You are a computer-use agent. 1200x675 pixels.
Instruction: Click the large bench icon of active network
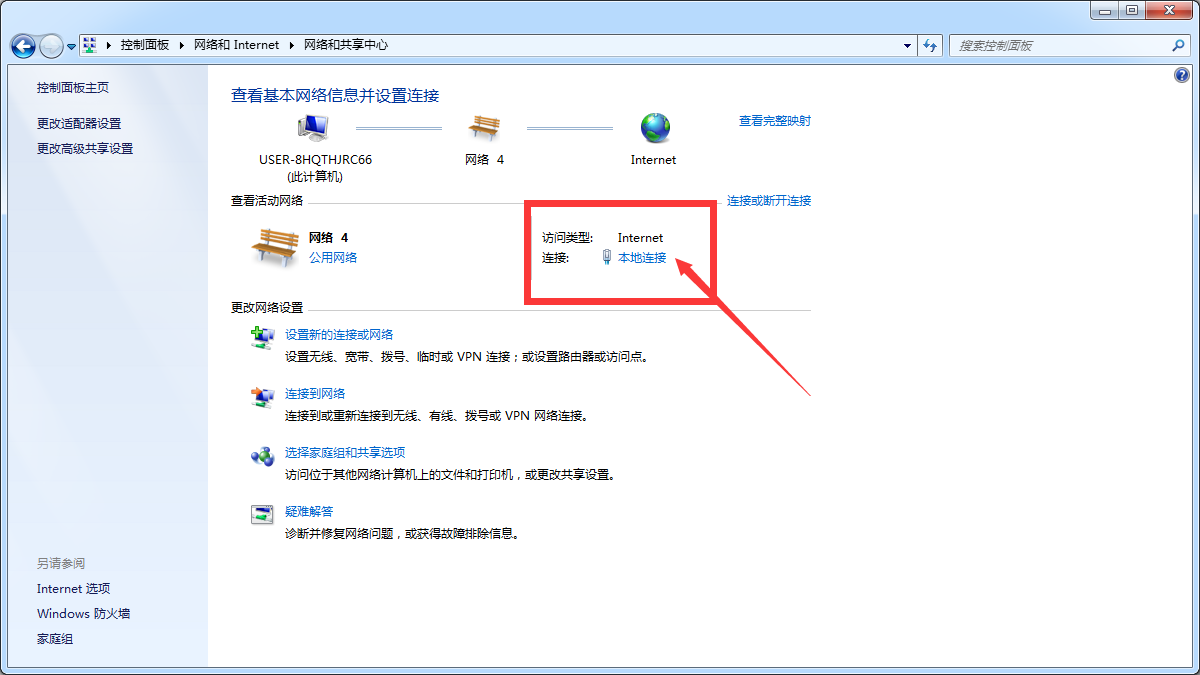[x=275, y=246]
